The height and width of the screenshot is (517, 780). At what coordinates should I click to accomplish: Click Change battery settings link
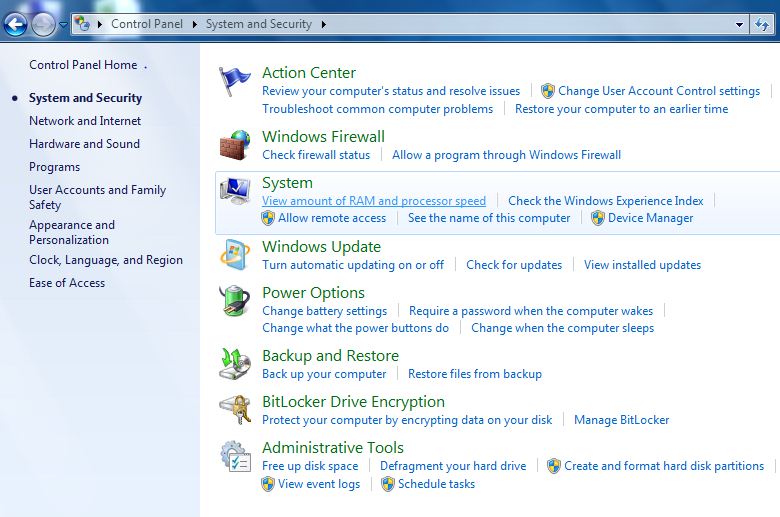[x=324, y=311]
